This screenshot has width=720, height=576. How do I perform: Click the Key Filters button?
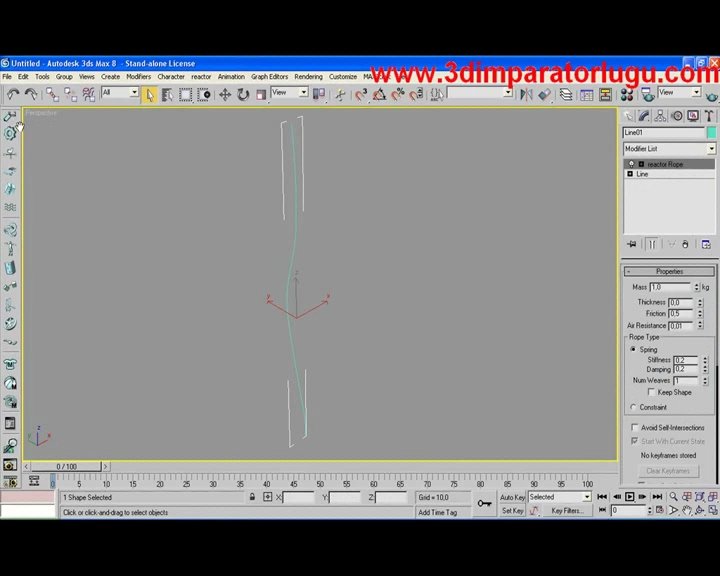(x=568, y=511)
